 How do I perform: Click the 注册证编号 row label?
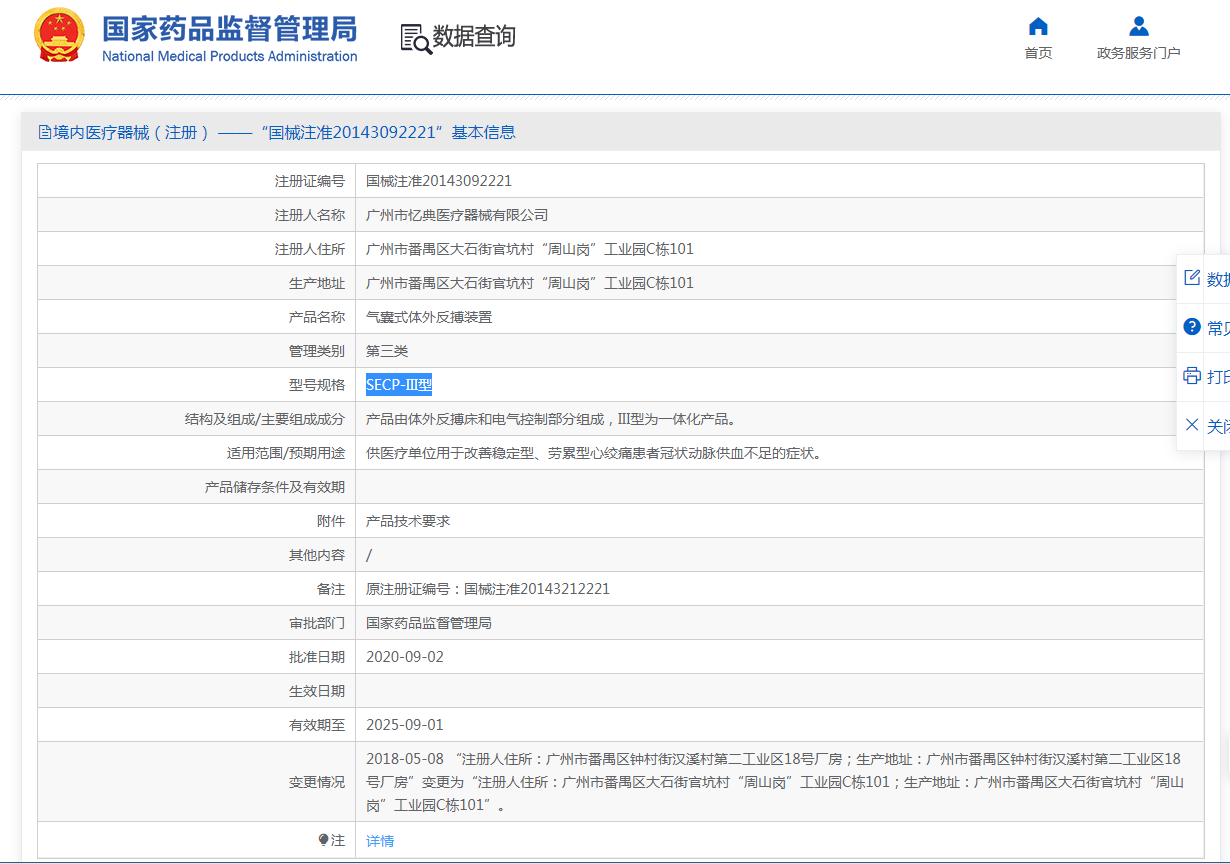pyautogui.click(x=310, y=181)
